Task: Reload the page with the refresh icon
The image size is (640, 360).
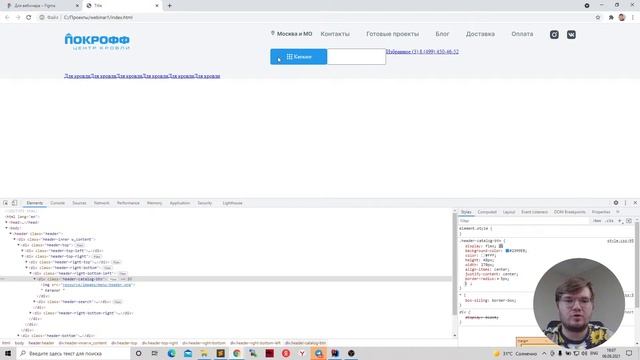Action: (x=29, y=18)
